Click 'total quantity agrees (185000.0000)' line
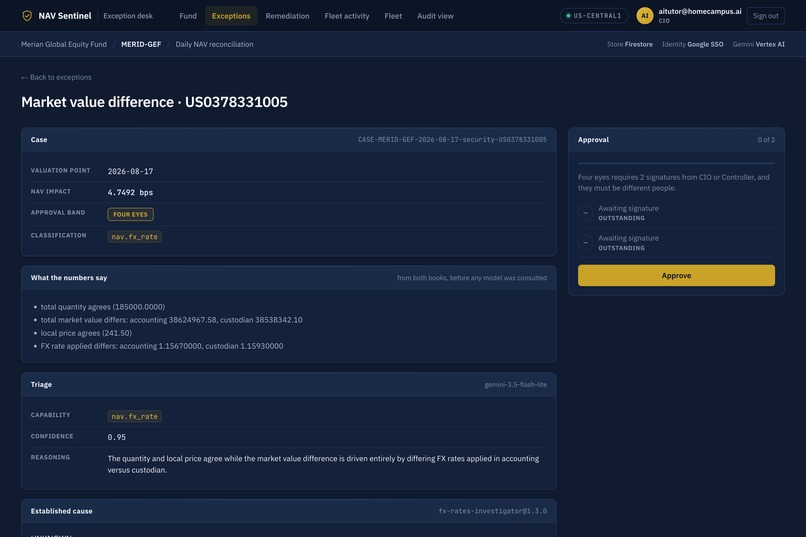Image resolution: width=806 pixels, height=537 pixels. click(103, 307)
